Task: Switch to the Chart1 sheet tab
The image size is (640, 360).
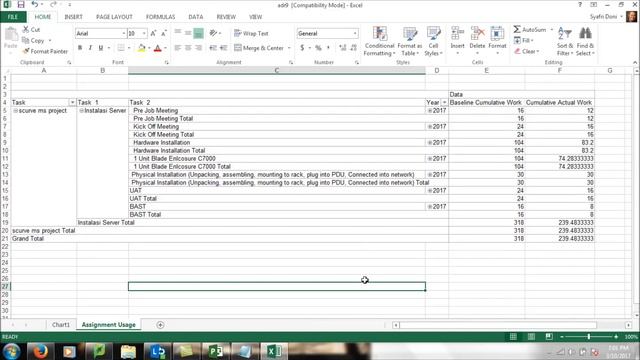Action: click(61, 325)
